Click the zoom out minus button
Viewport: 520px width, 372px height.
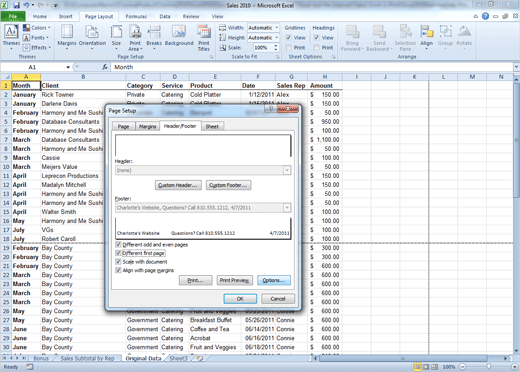point(463,367)
